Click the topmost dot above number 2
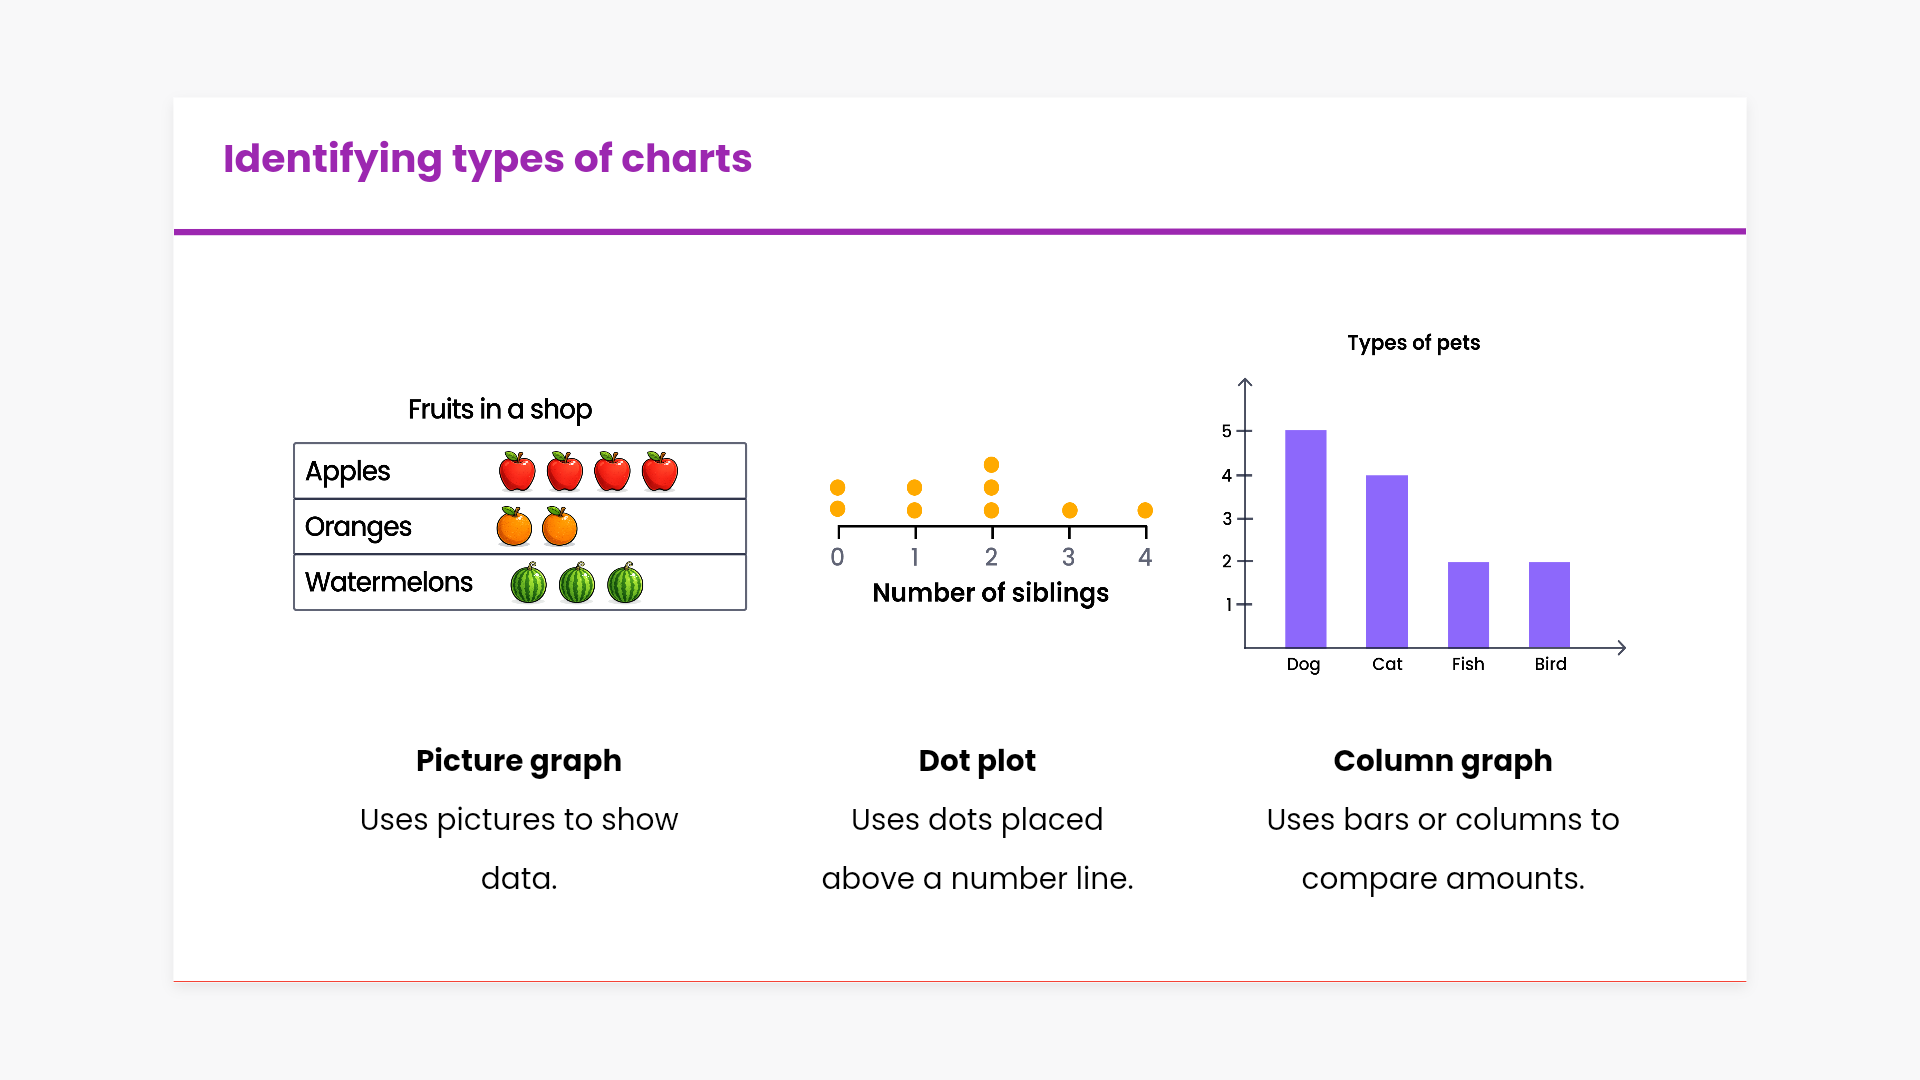Image resolution: width=1920 pixels, height=1080 pixels. tap(991, 465)
